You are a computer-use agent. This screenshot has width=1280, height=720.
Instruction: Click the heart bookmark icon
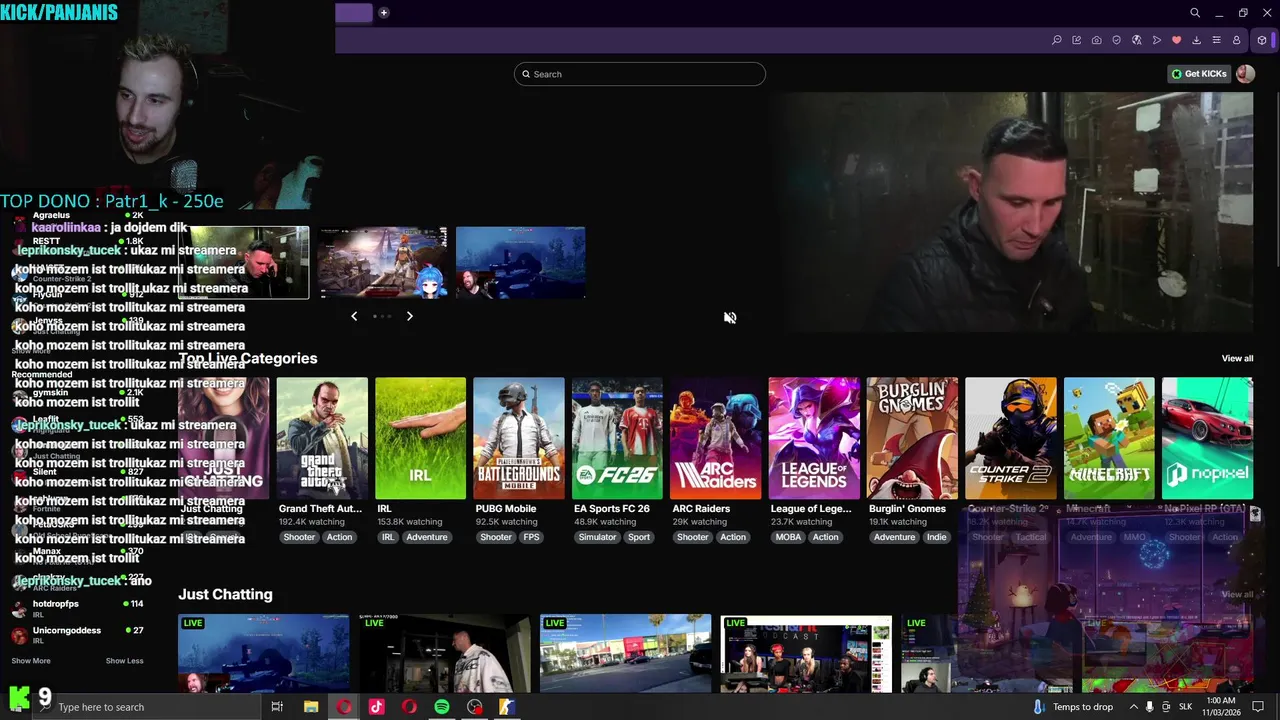tap(1177, 40)
